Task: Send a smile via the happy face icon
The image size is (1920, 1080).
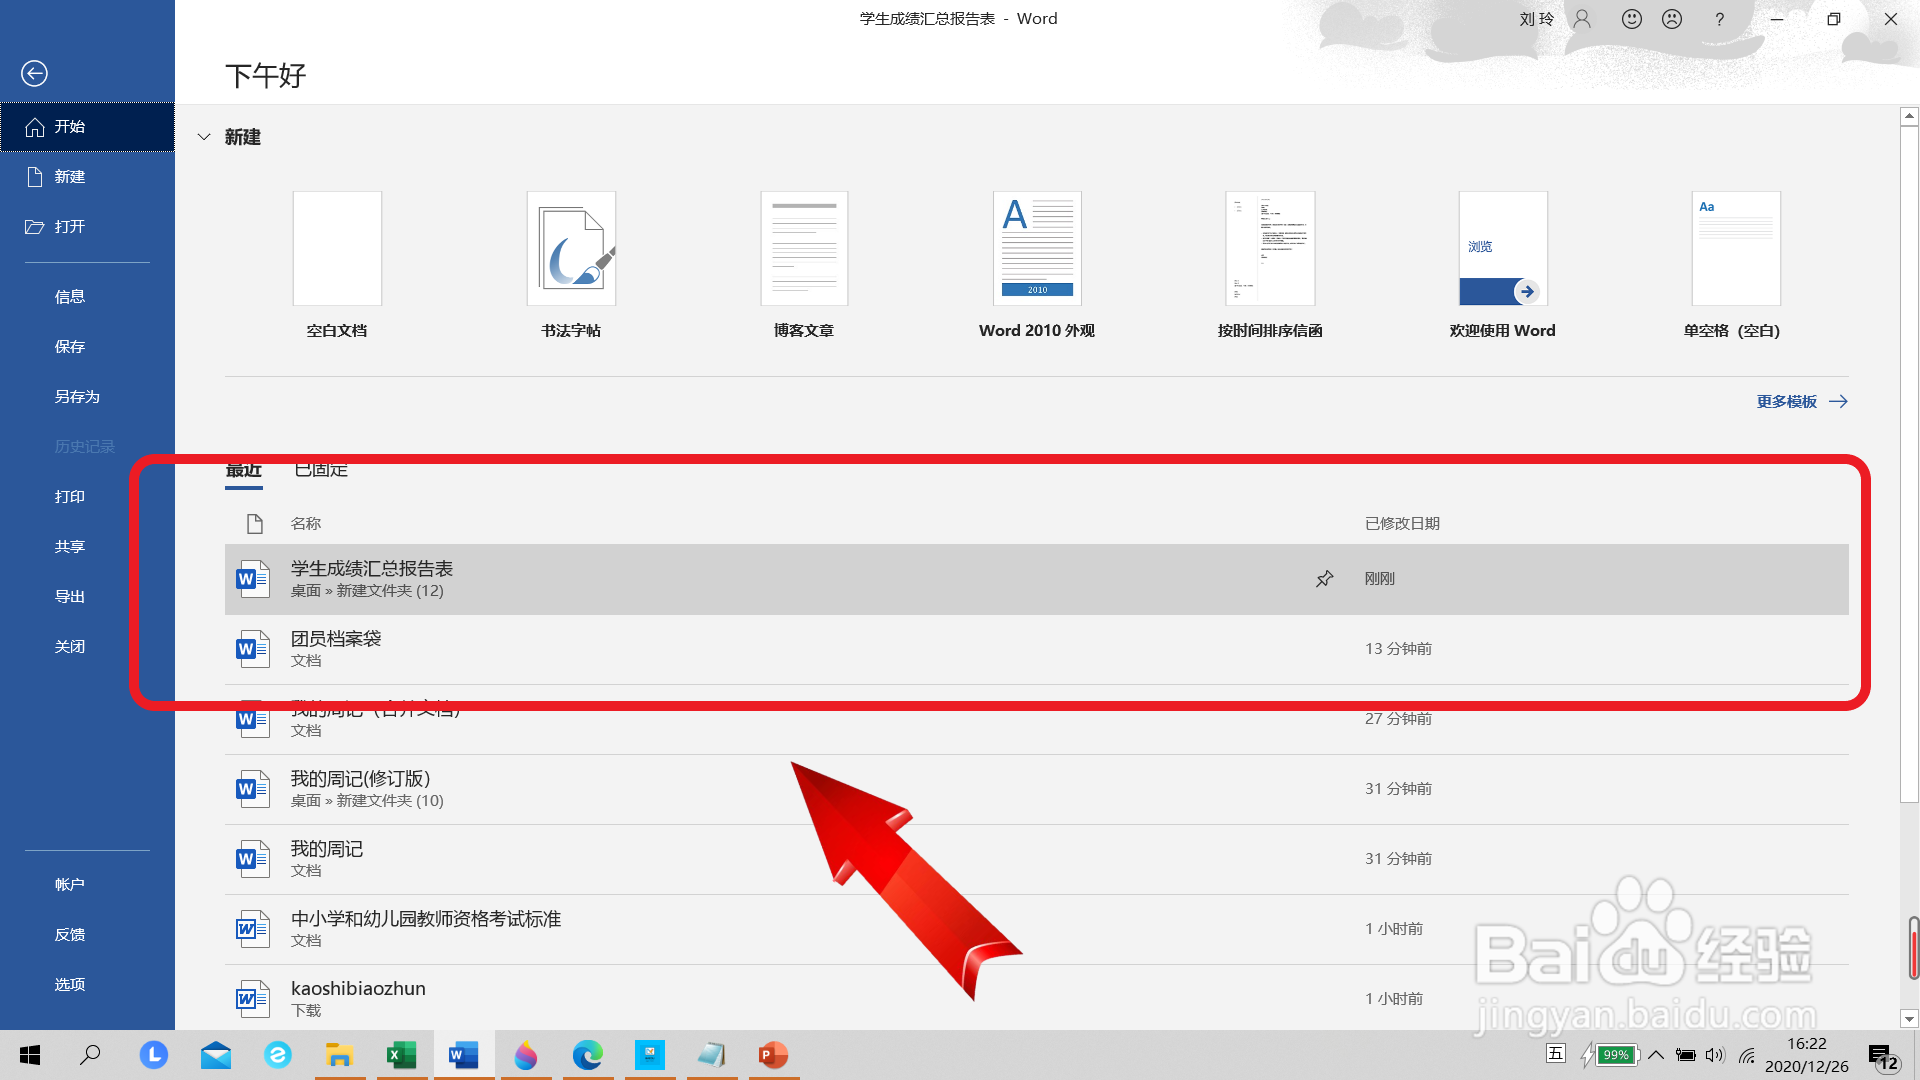Action: point(1632,19)
